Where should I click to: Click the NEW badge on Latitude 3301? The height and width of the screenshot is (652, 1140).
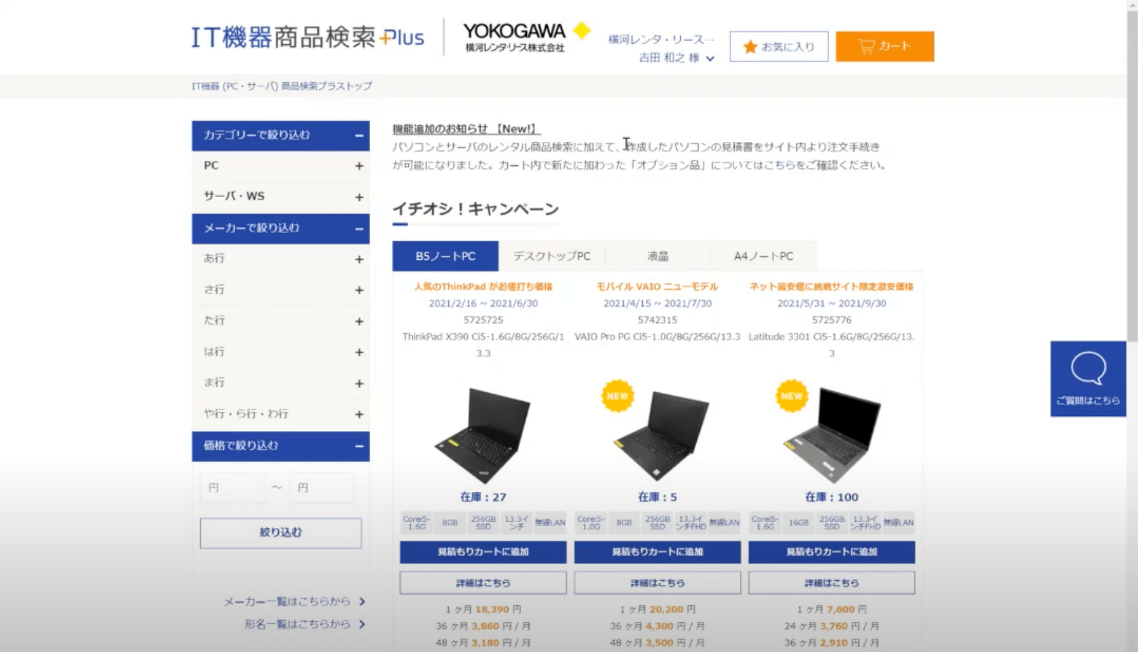[x=792, y=396]
